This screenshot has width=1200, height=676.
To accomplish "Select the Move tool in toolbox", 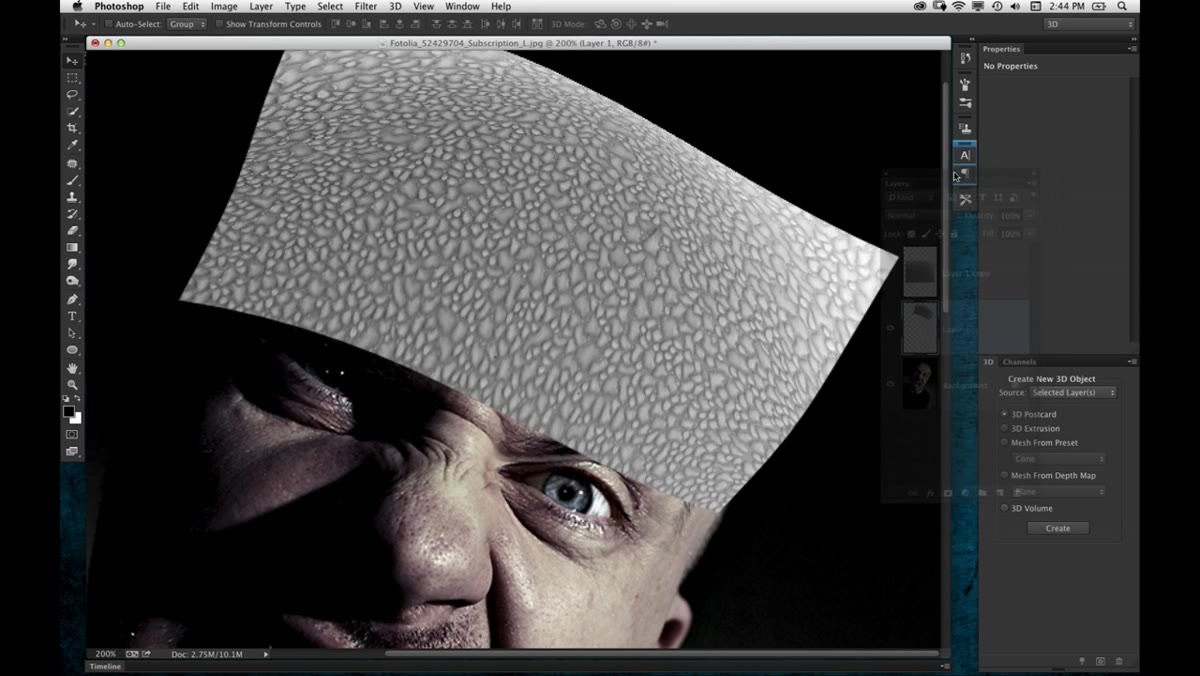I will tap(72, 61).
